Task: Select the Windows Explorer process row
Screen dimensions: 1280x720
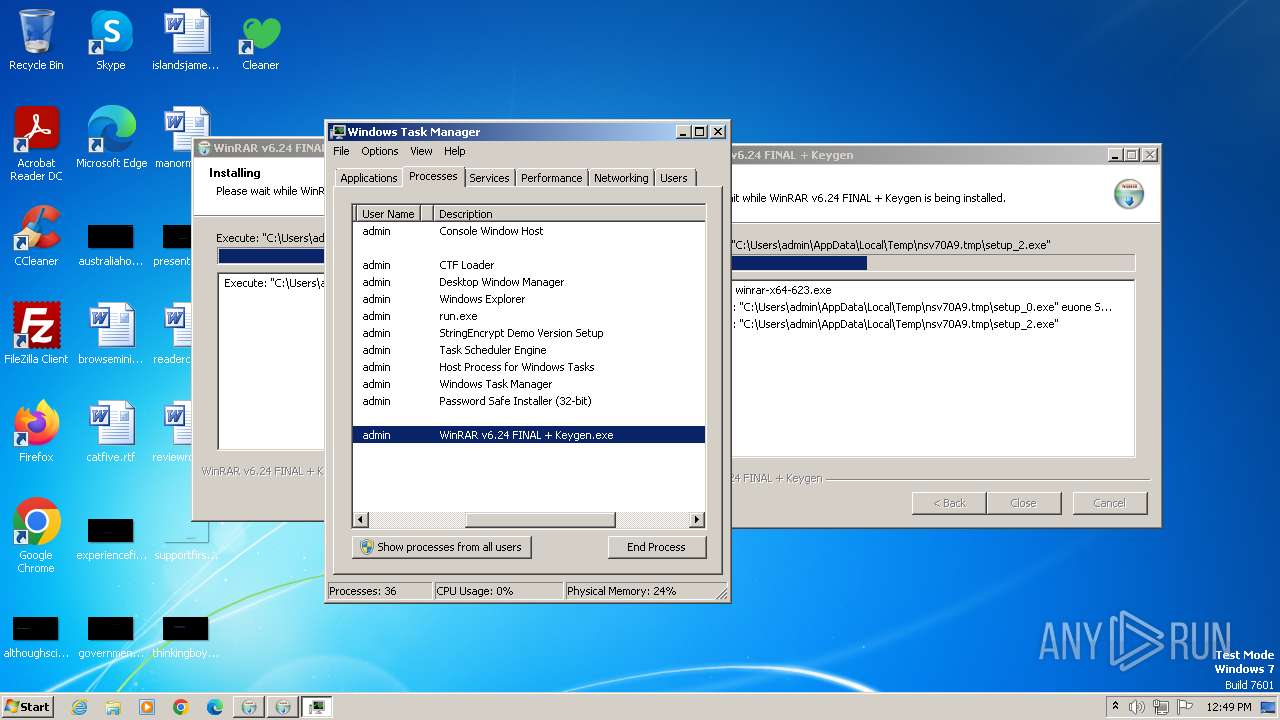Action: coord(529,299)
